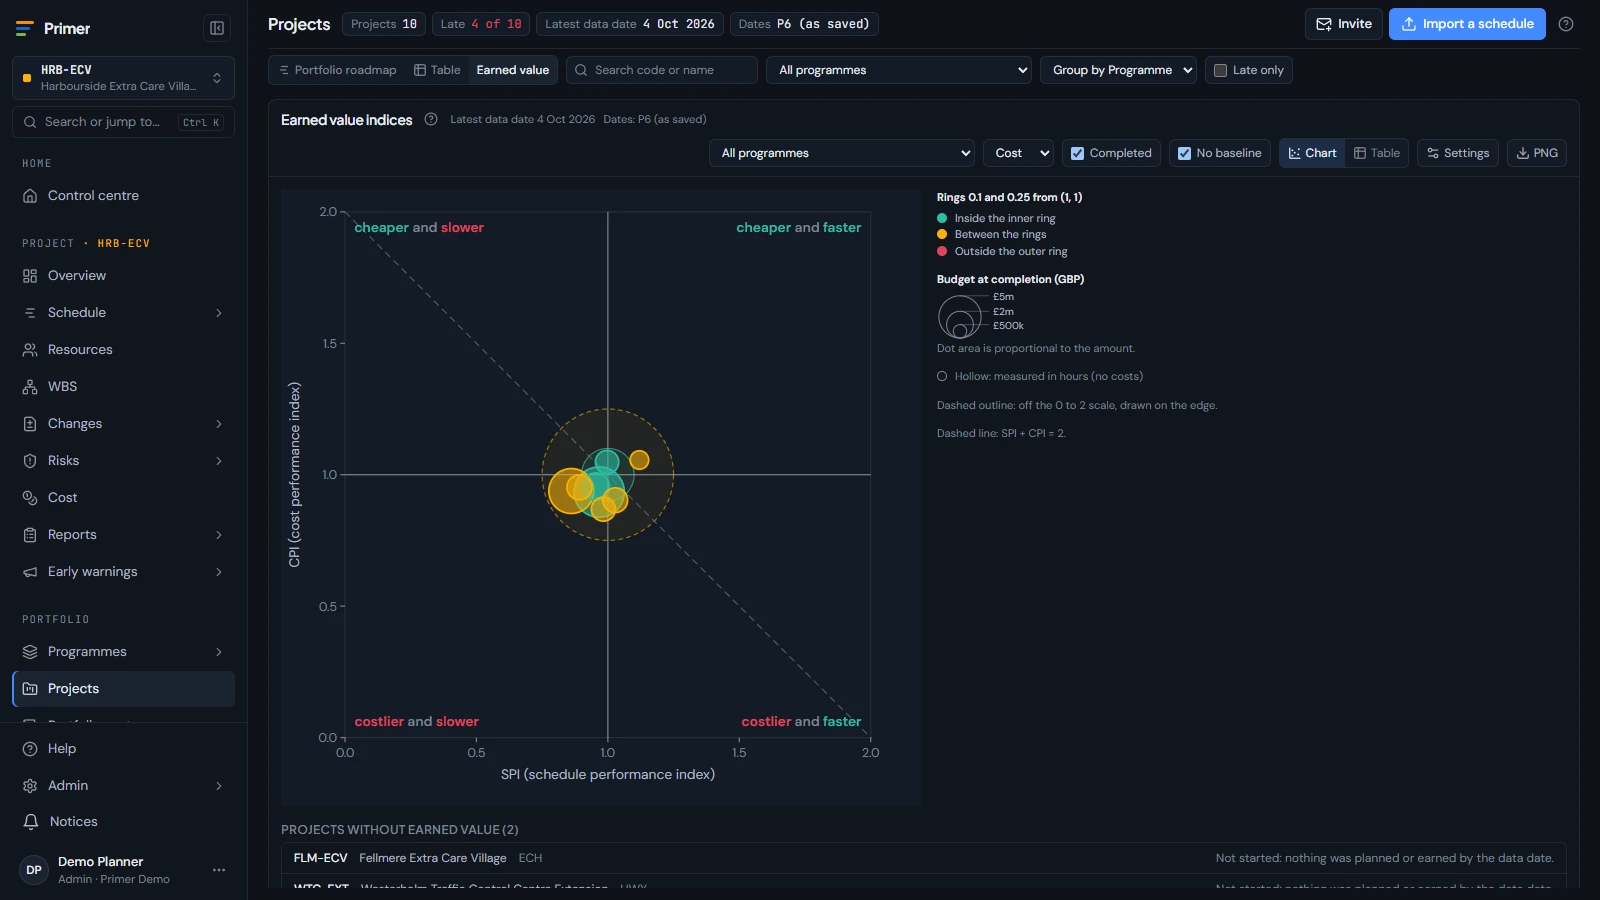The height and width of the screenshot is (900, 1600).
Task: Open the Cost coins icon
Action: pyautogui.click(x=30, y=498)
